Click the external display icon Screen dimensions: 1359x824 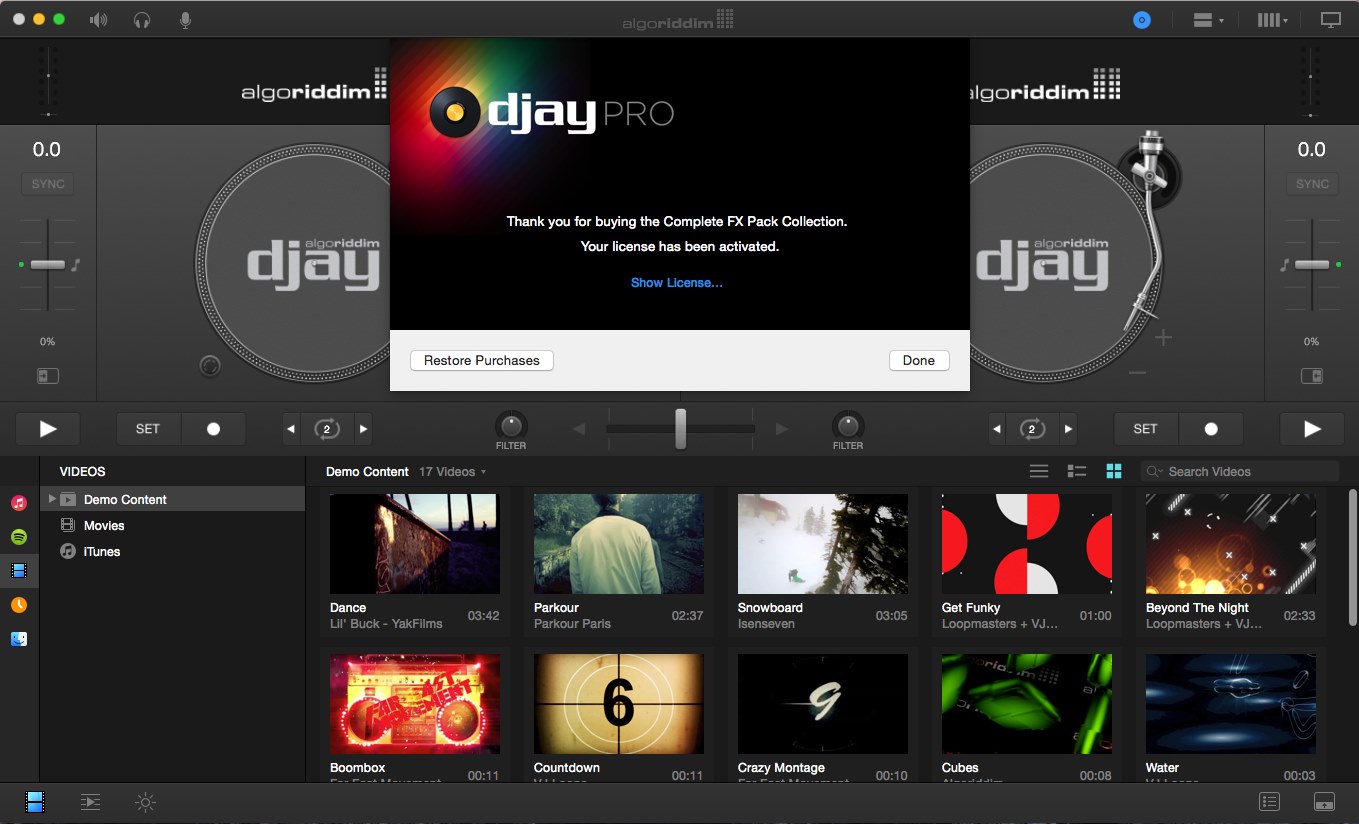click(1330, 20)
